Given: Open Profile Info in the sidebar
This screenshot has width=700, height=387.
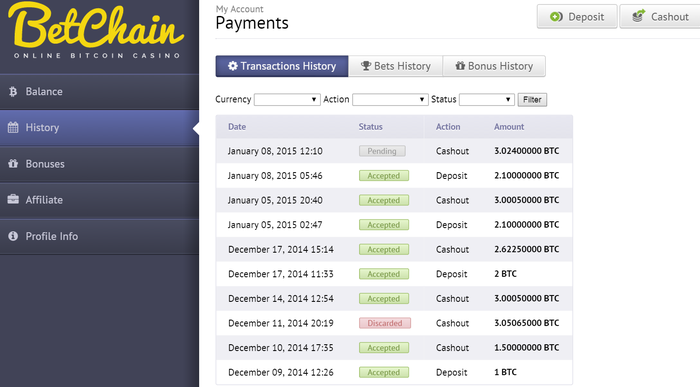Looking at the screenshot, I should [99, 236].
